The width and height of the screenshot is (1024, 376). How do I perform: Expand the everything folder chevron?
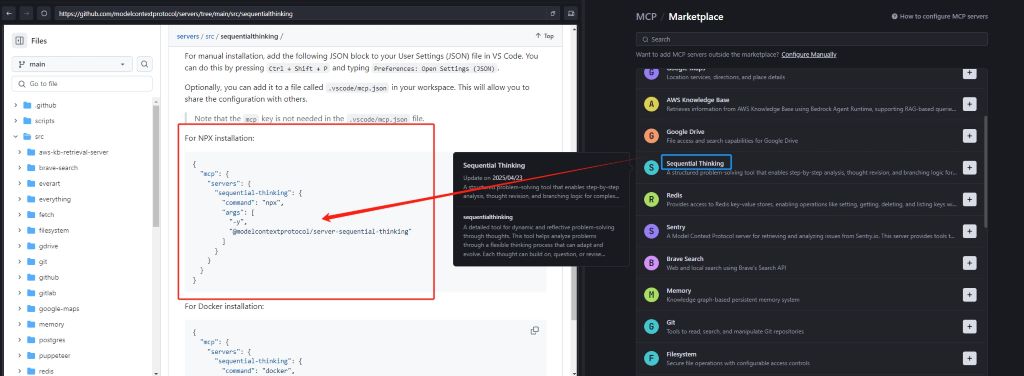tap(21, 199)
